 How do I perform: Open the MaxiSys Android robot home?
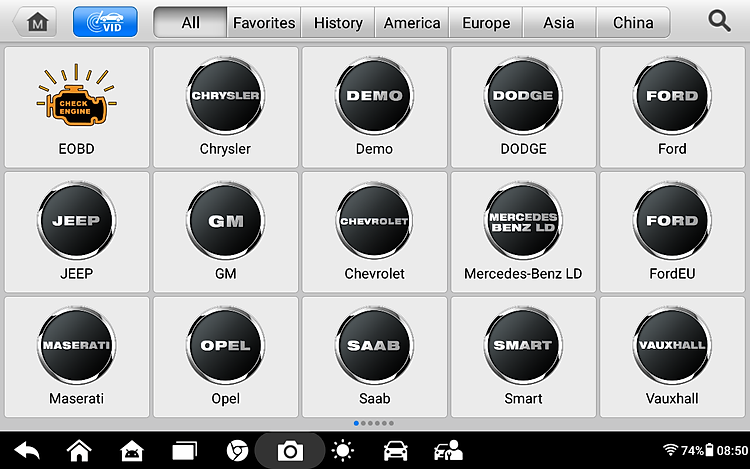pos(132,451)
